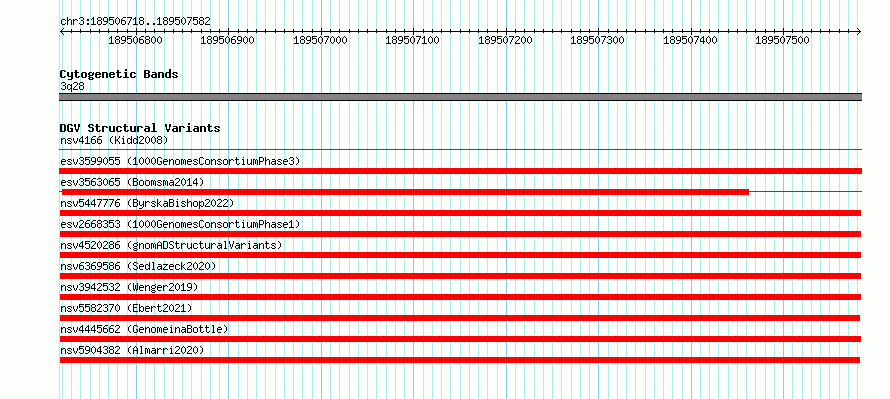Click the DGV Structural Variants track heading
The image size is (890, 399).
140,128
